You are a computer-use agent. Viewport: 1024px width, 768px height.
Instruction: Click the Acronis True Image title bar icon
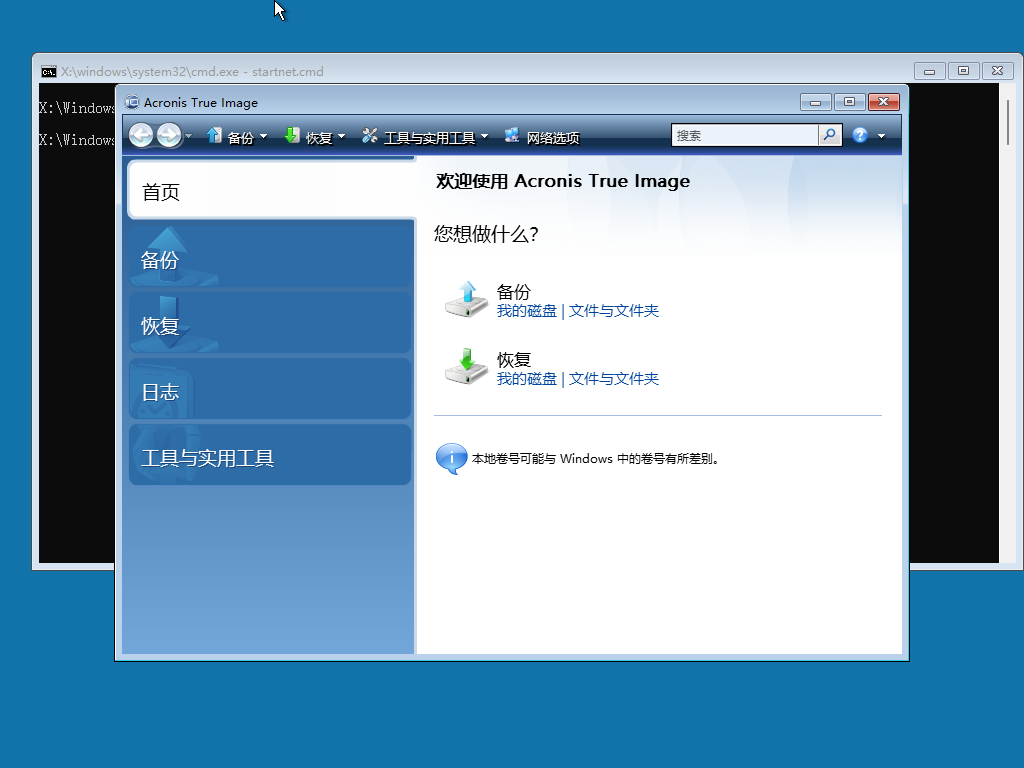coord(132,102)
